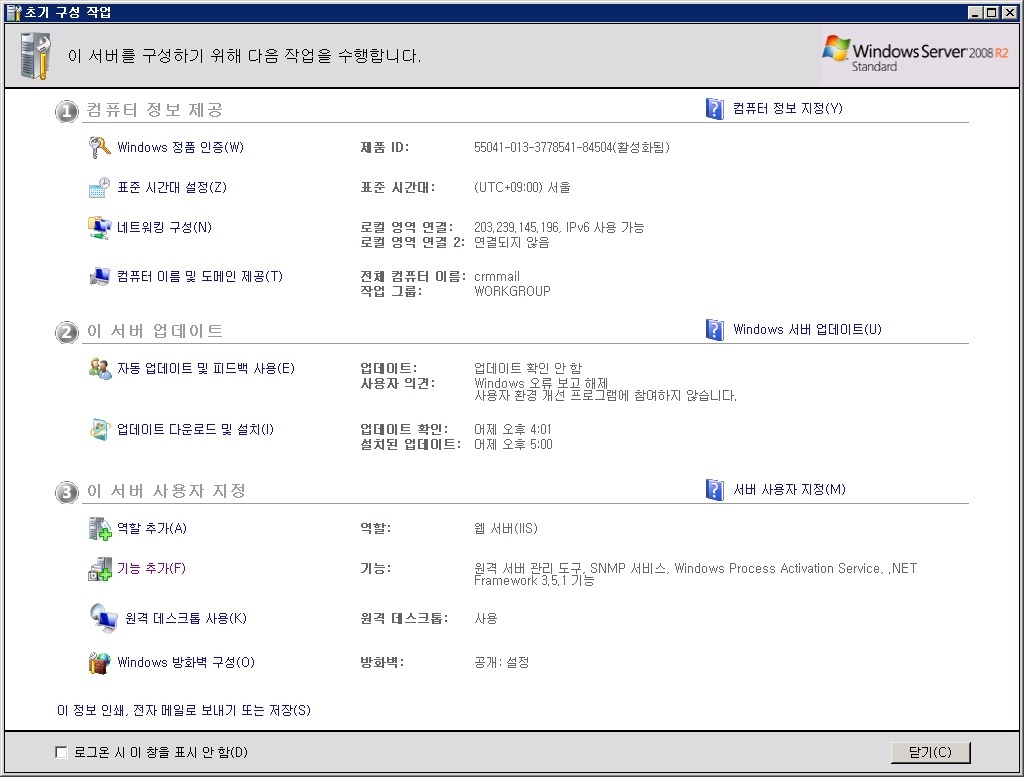Click the WORKGROUP value
Image resolution: width=1024 pixels, height=777 pixels.
pyautogui.click(x=512, y=291)
